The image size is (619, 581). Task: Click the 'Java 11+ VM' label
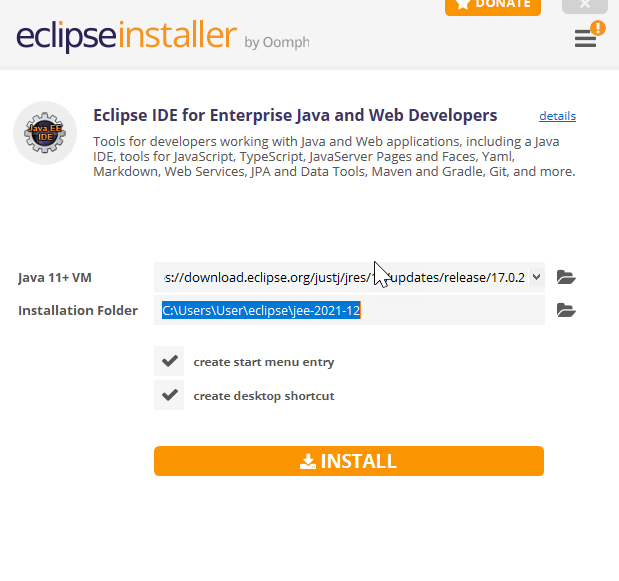[55, 278]
